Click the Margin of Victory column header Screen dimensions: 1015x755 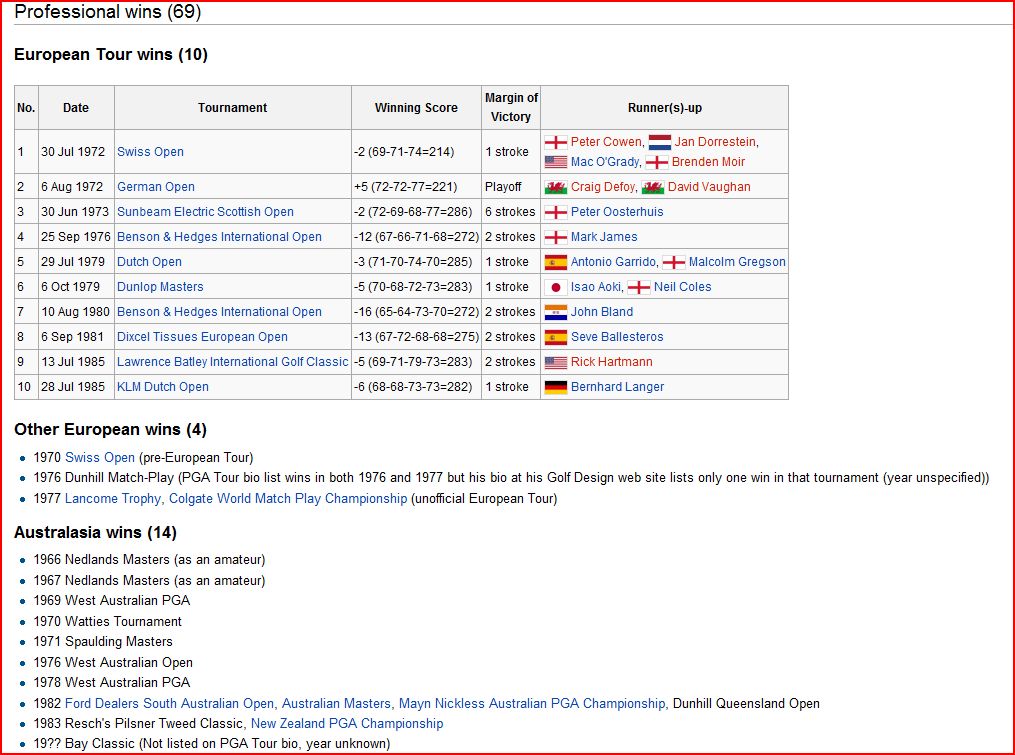pos(511,107)
